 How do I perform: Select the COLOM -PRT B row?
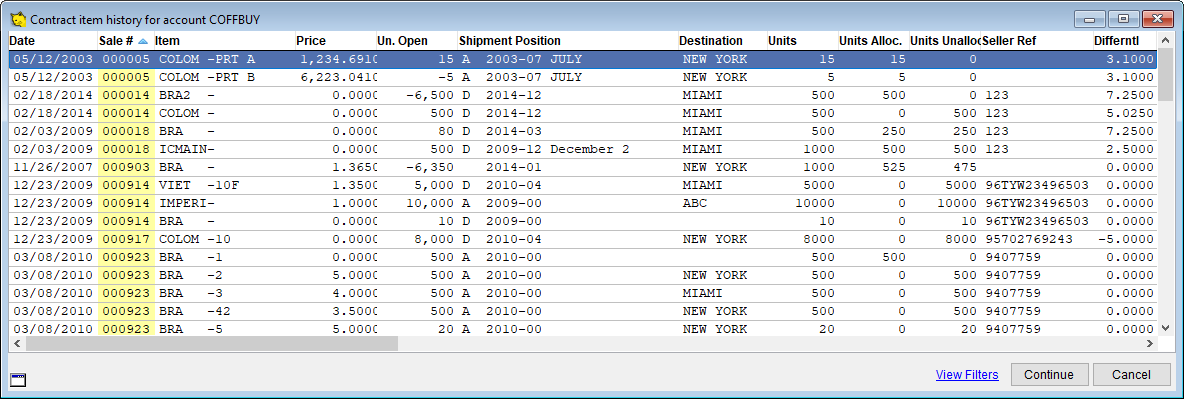point(582,77)
